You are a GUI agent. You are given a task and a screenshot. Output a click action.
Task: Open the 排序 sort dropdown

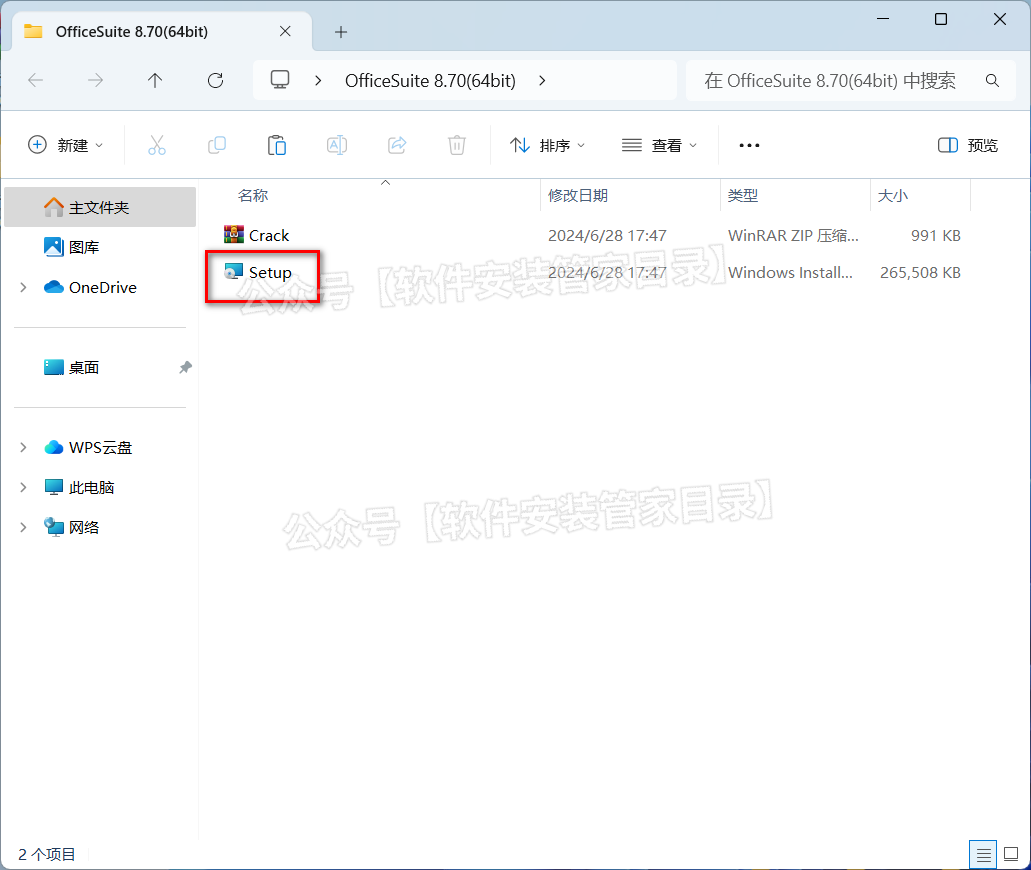547,145
